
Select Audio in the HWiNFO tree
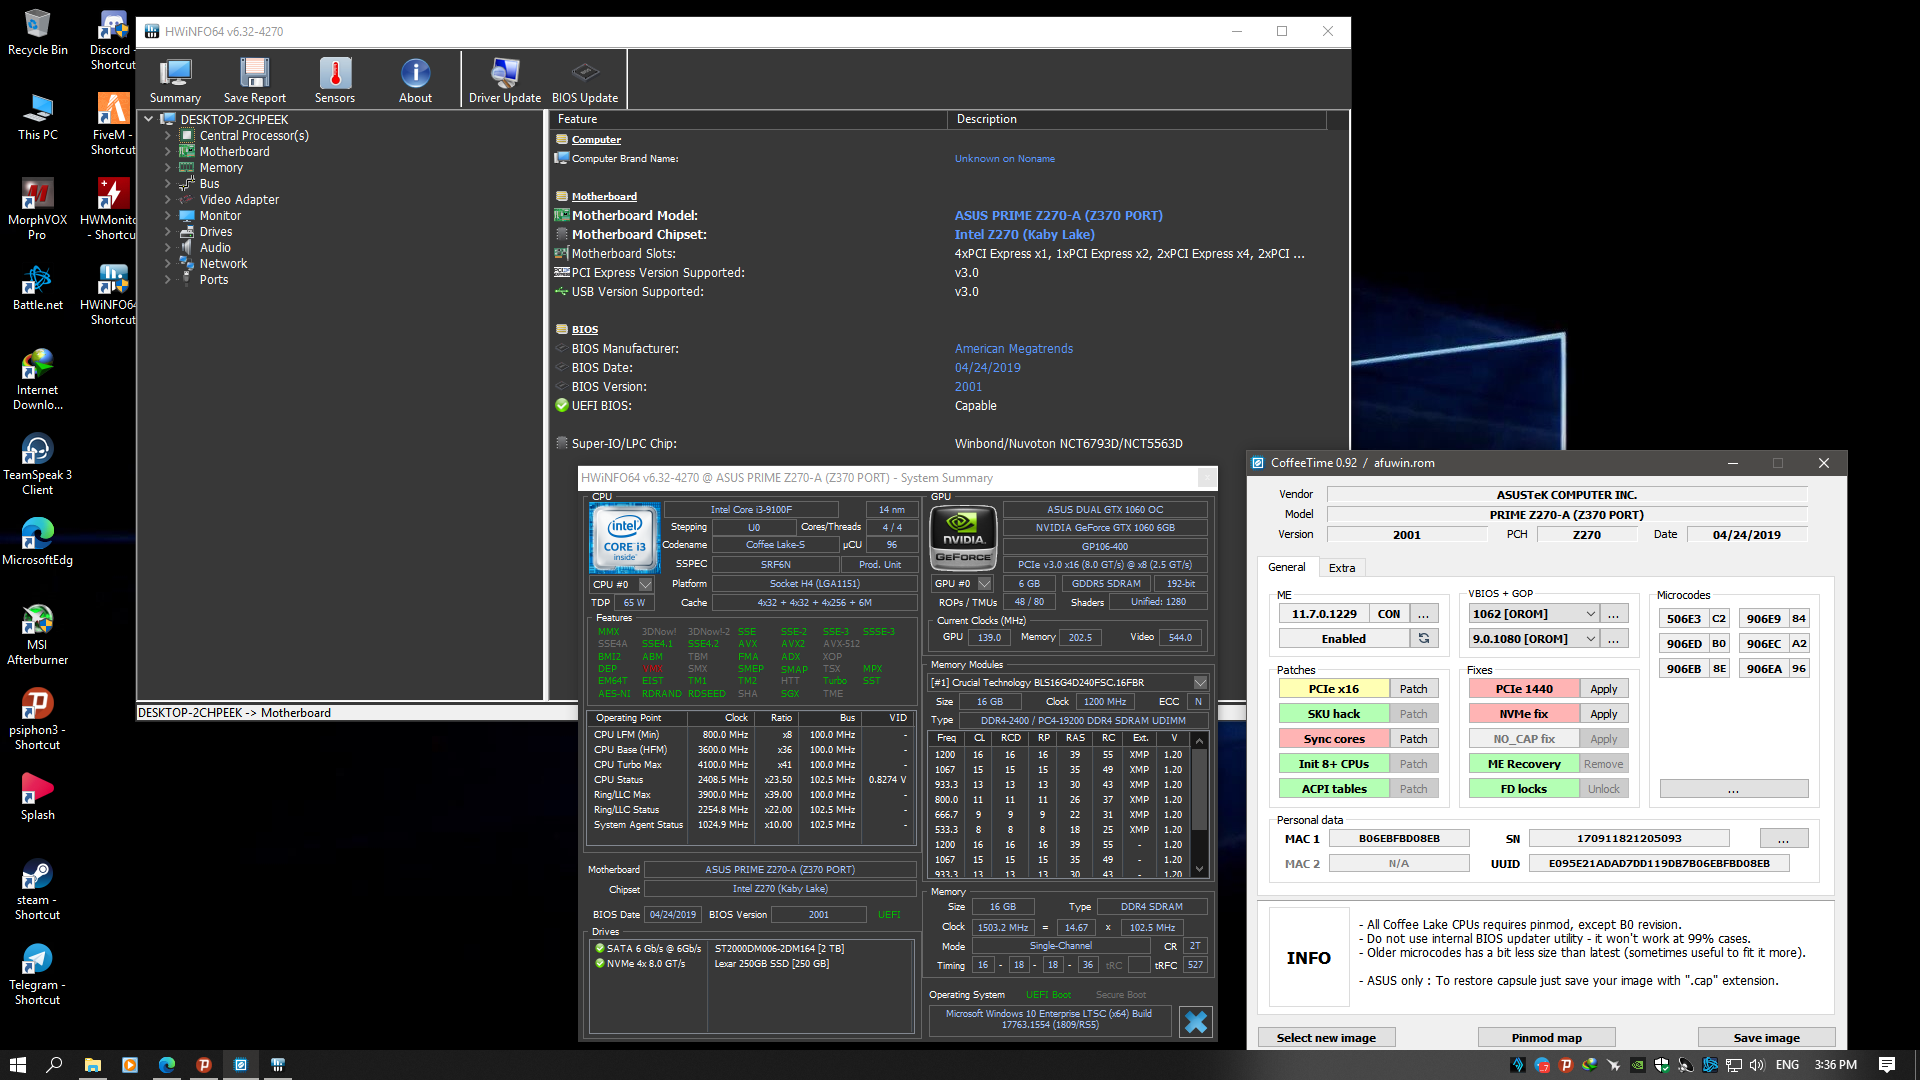[215, 247]
